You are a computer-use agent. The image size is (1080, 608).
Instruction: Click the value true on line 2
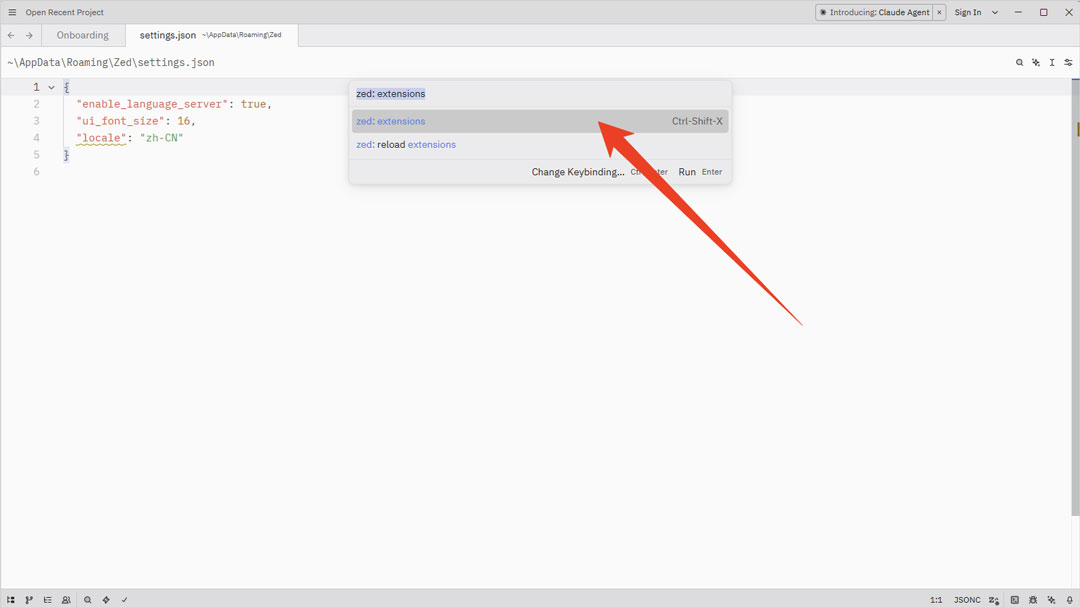[253, 104]
